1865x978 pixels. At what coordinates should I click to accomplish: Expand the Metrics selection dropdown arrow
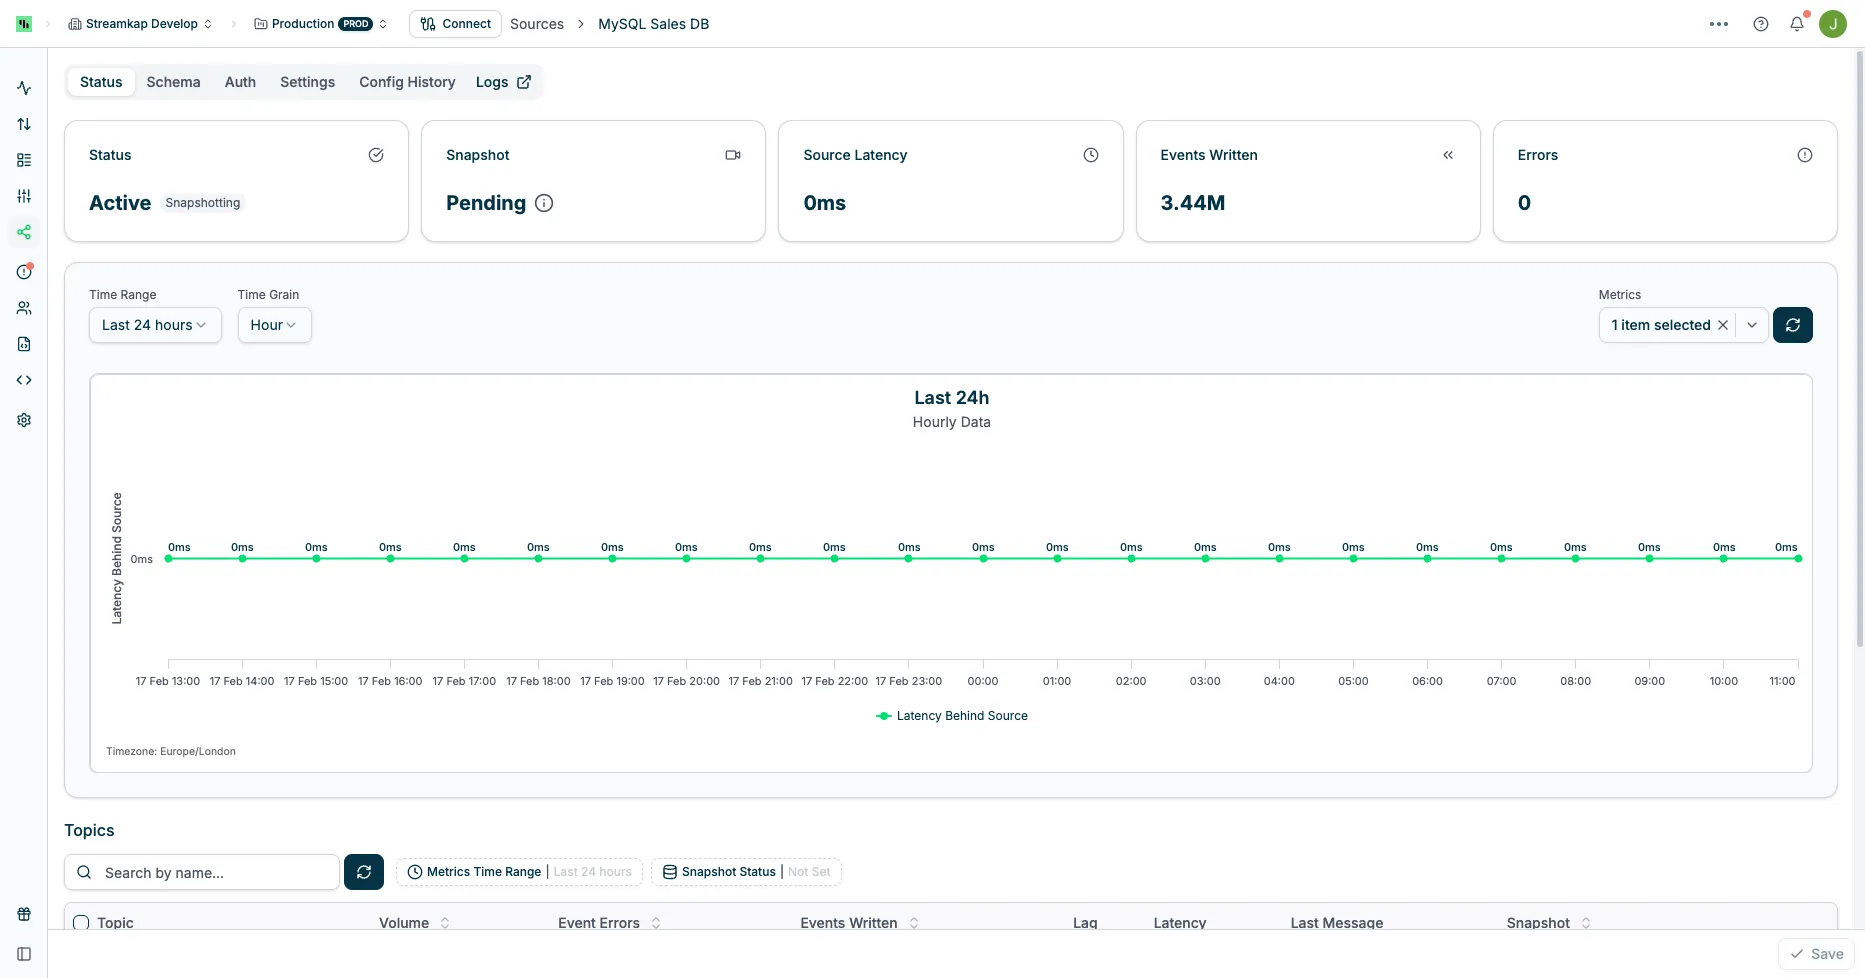coord(1752,325)
